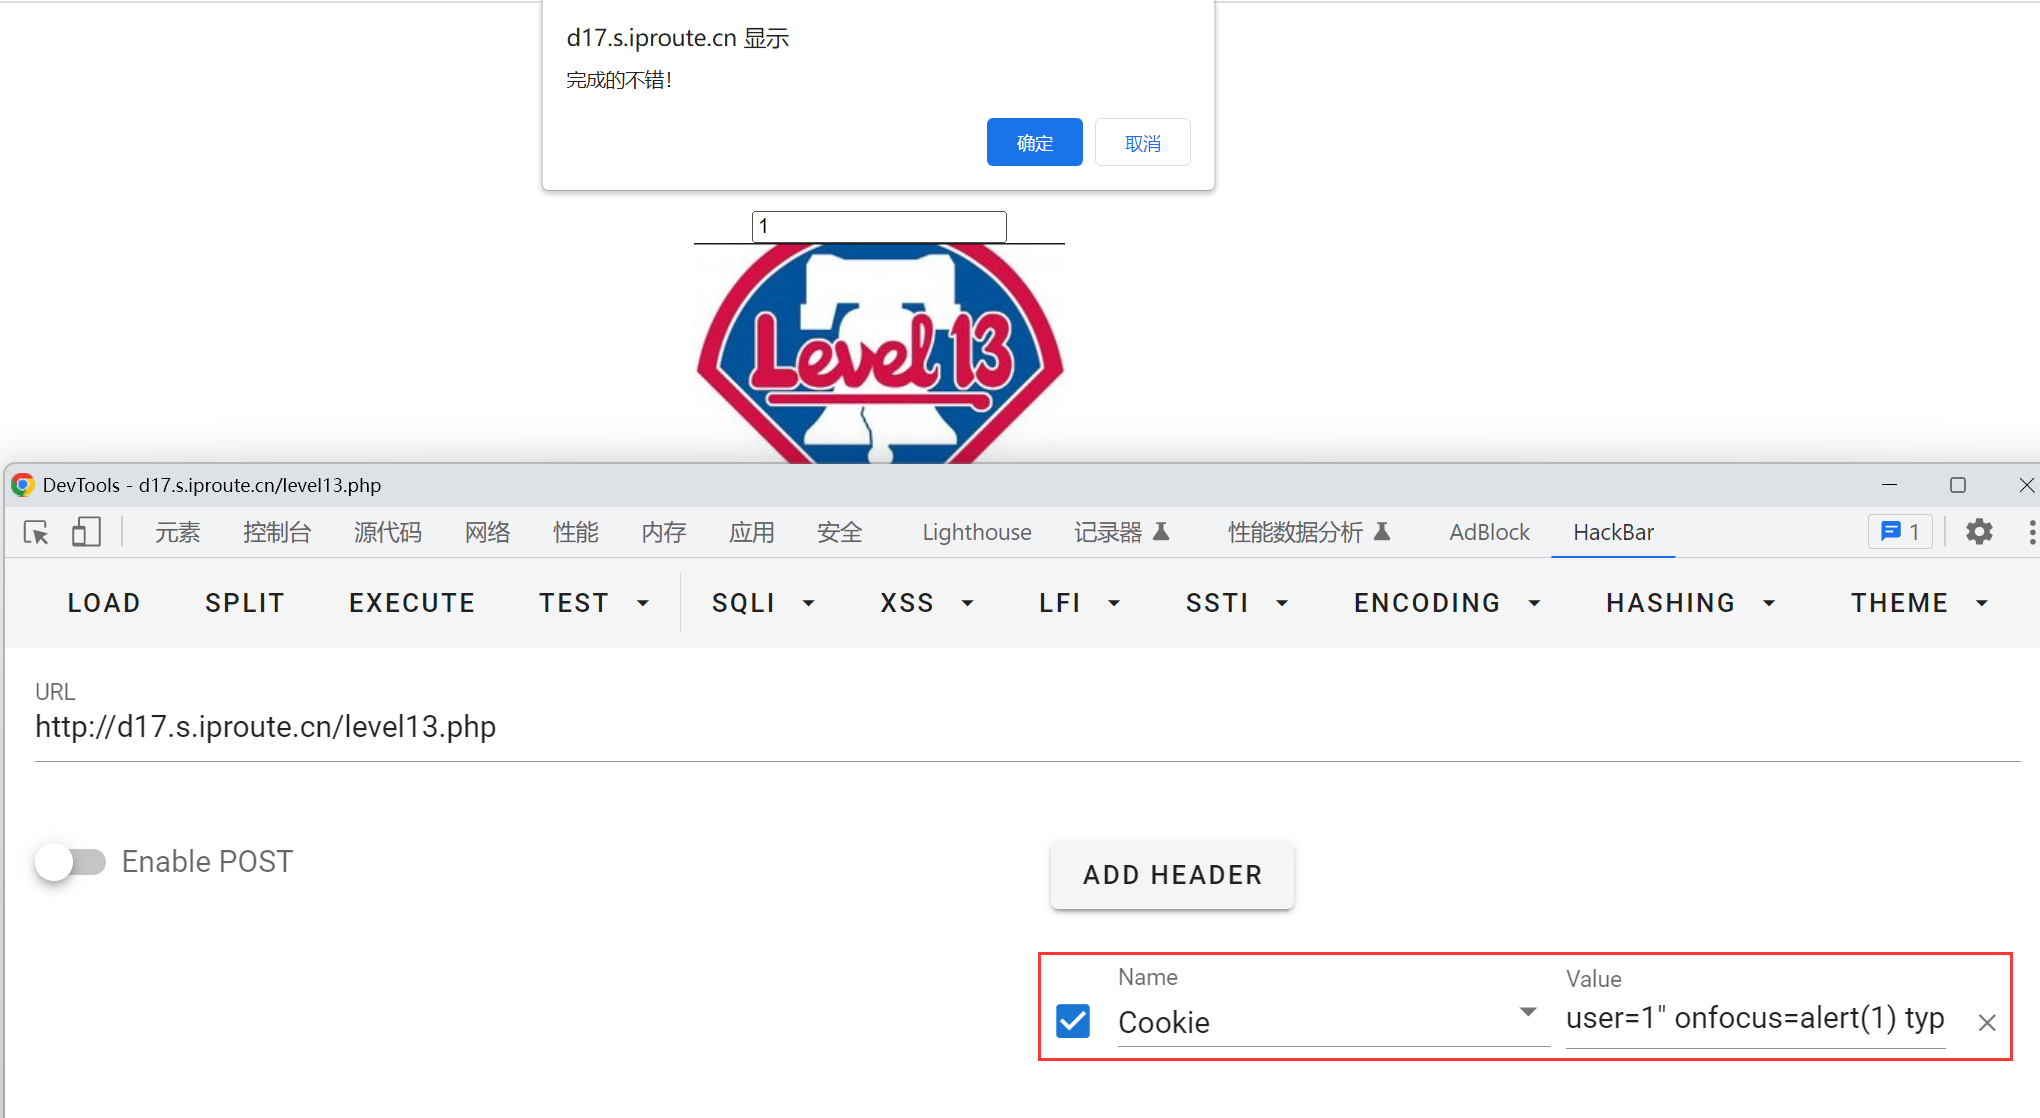Uncheck the Cookie header checkbox
This screenshot has height=1118, width=2040.
[1073, 1021]
